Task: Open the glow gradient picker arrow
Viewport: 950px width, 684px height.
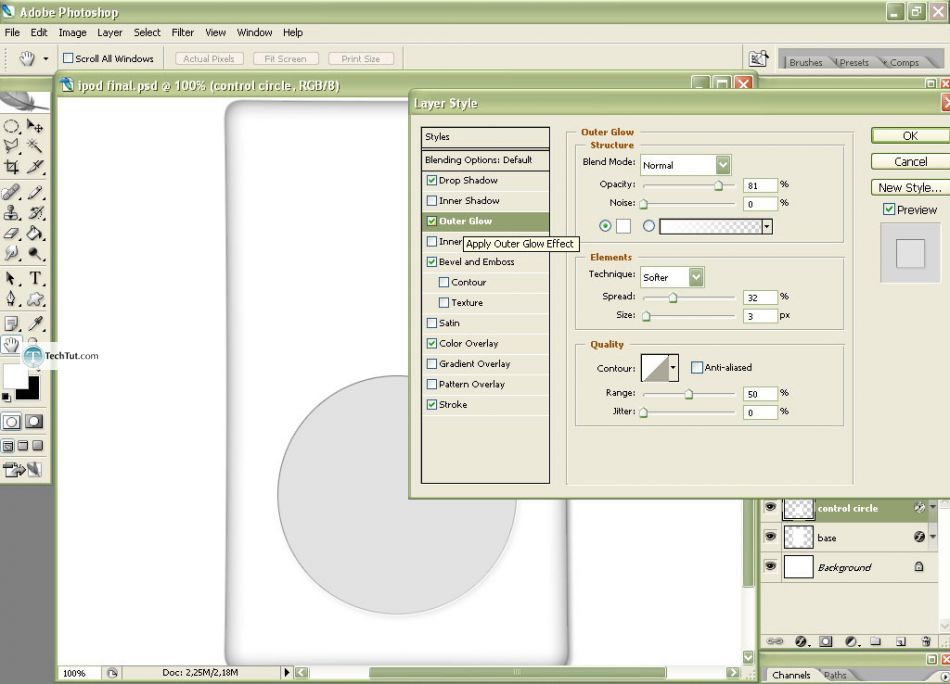Action: [767, 227]
